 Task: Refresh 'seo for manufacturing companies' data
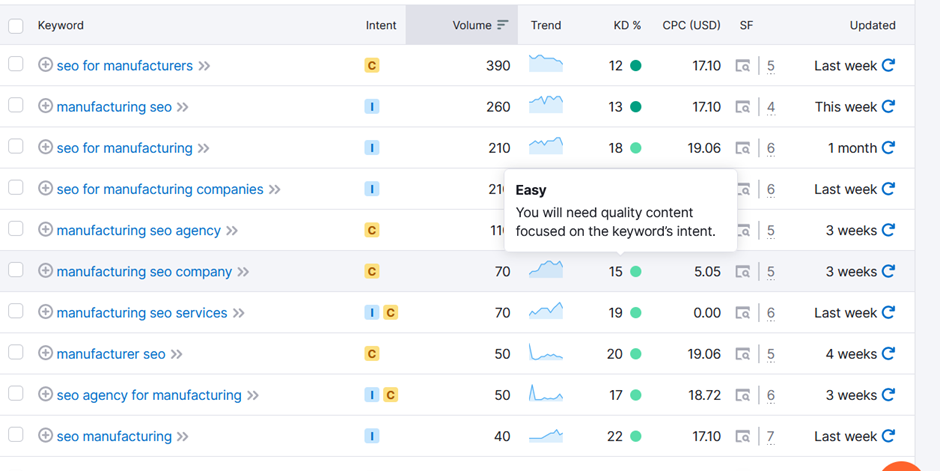pos(888,189)
